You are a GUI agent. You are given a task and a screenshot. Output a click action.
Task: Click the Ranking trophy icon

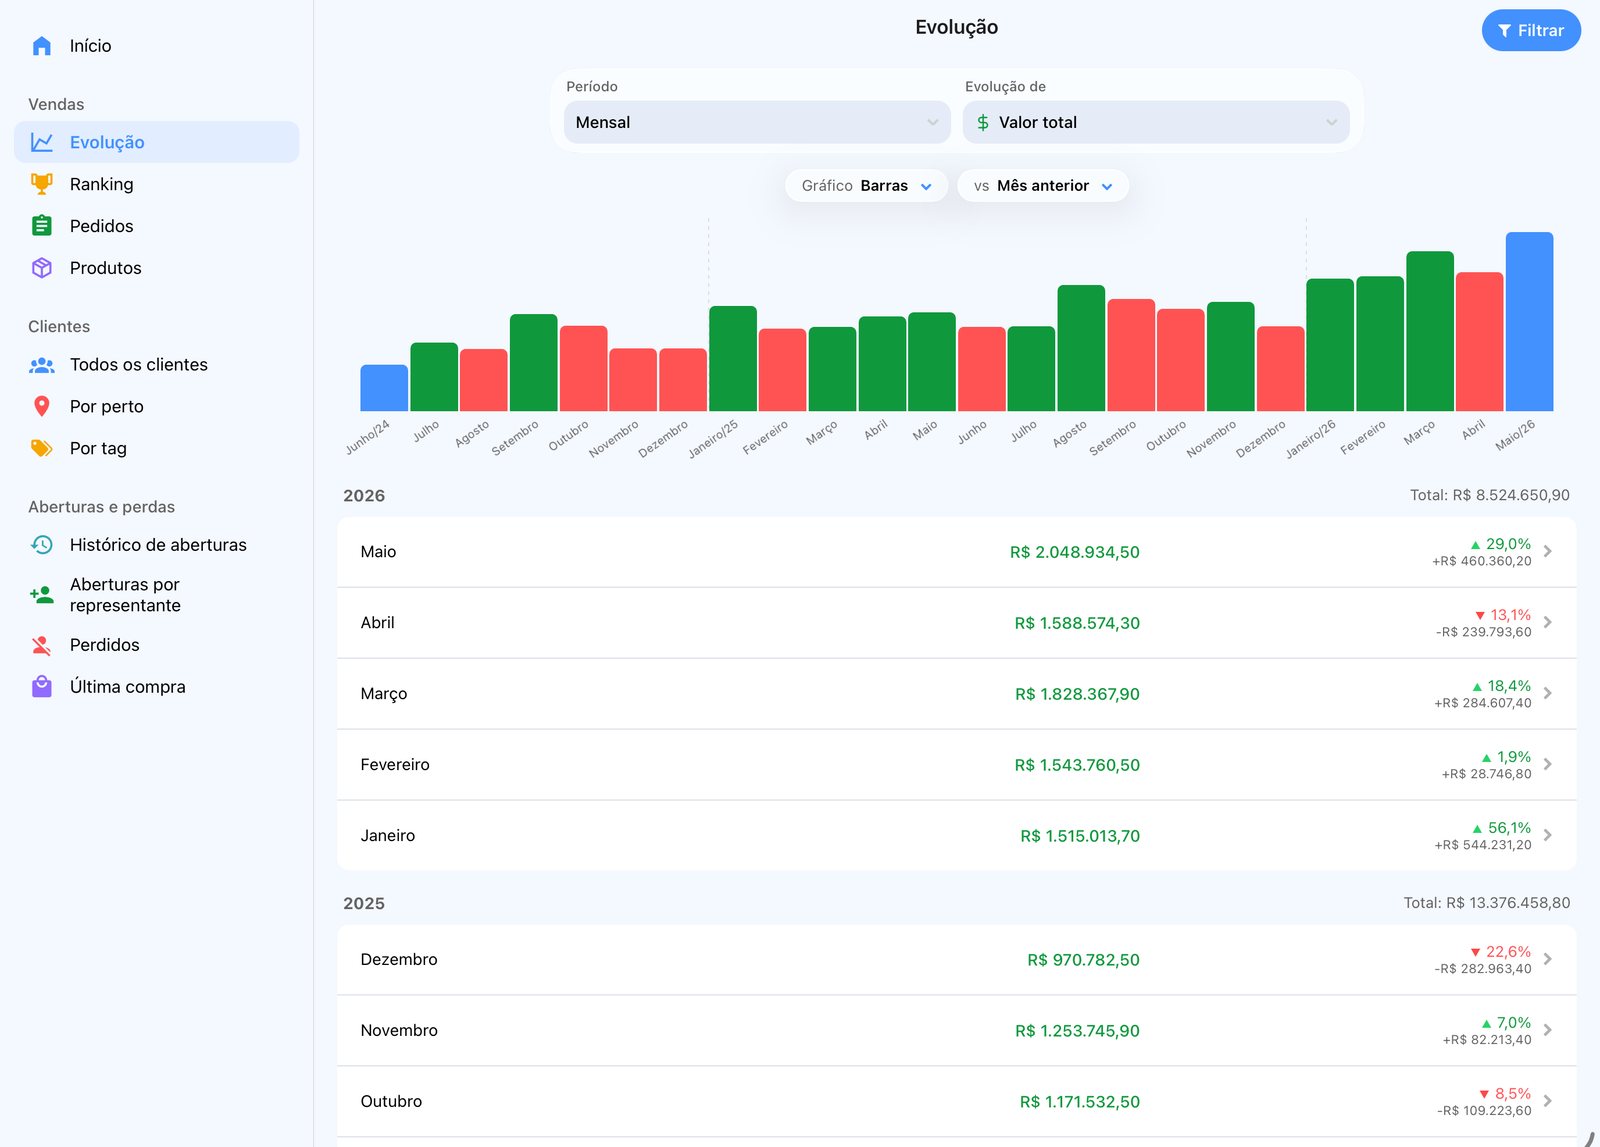point(41,184)
